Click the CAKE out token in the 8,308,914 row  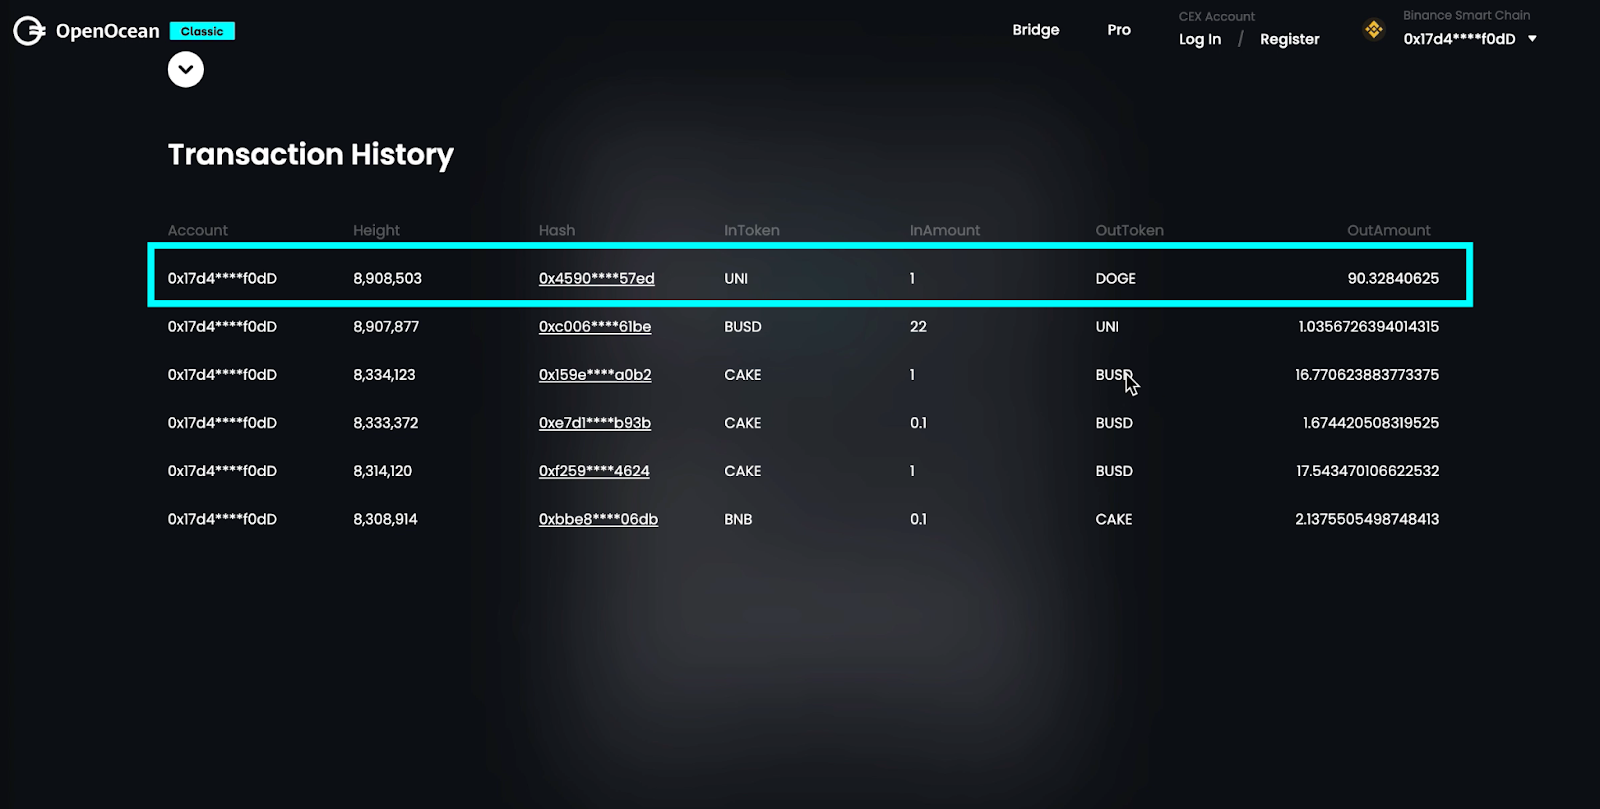point(1114,518)
